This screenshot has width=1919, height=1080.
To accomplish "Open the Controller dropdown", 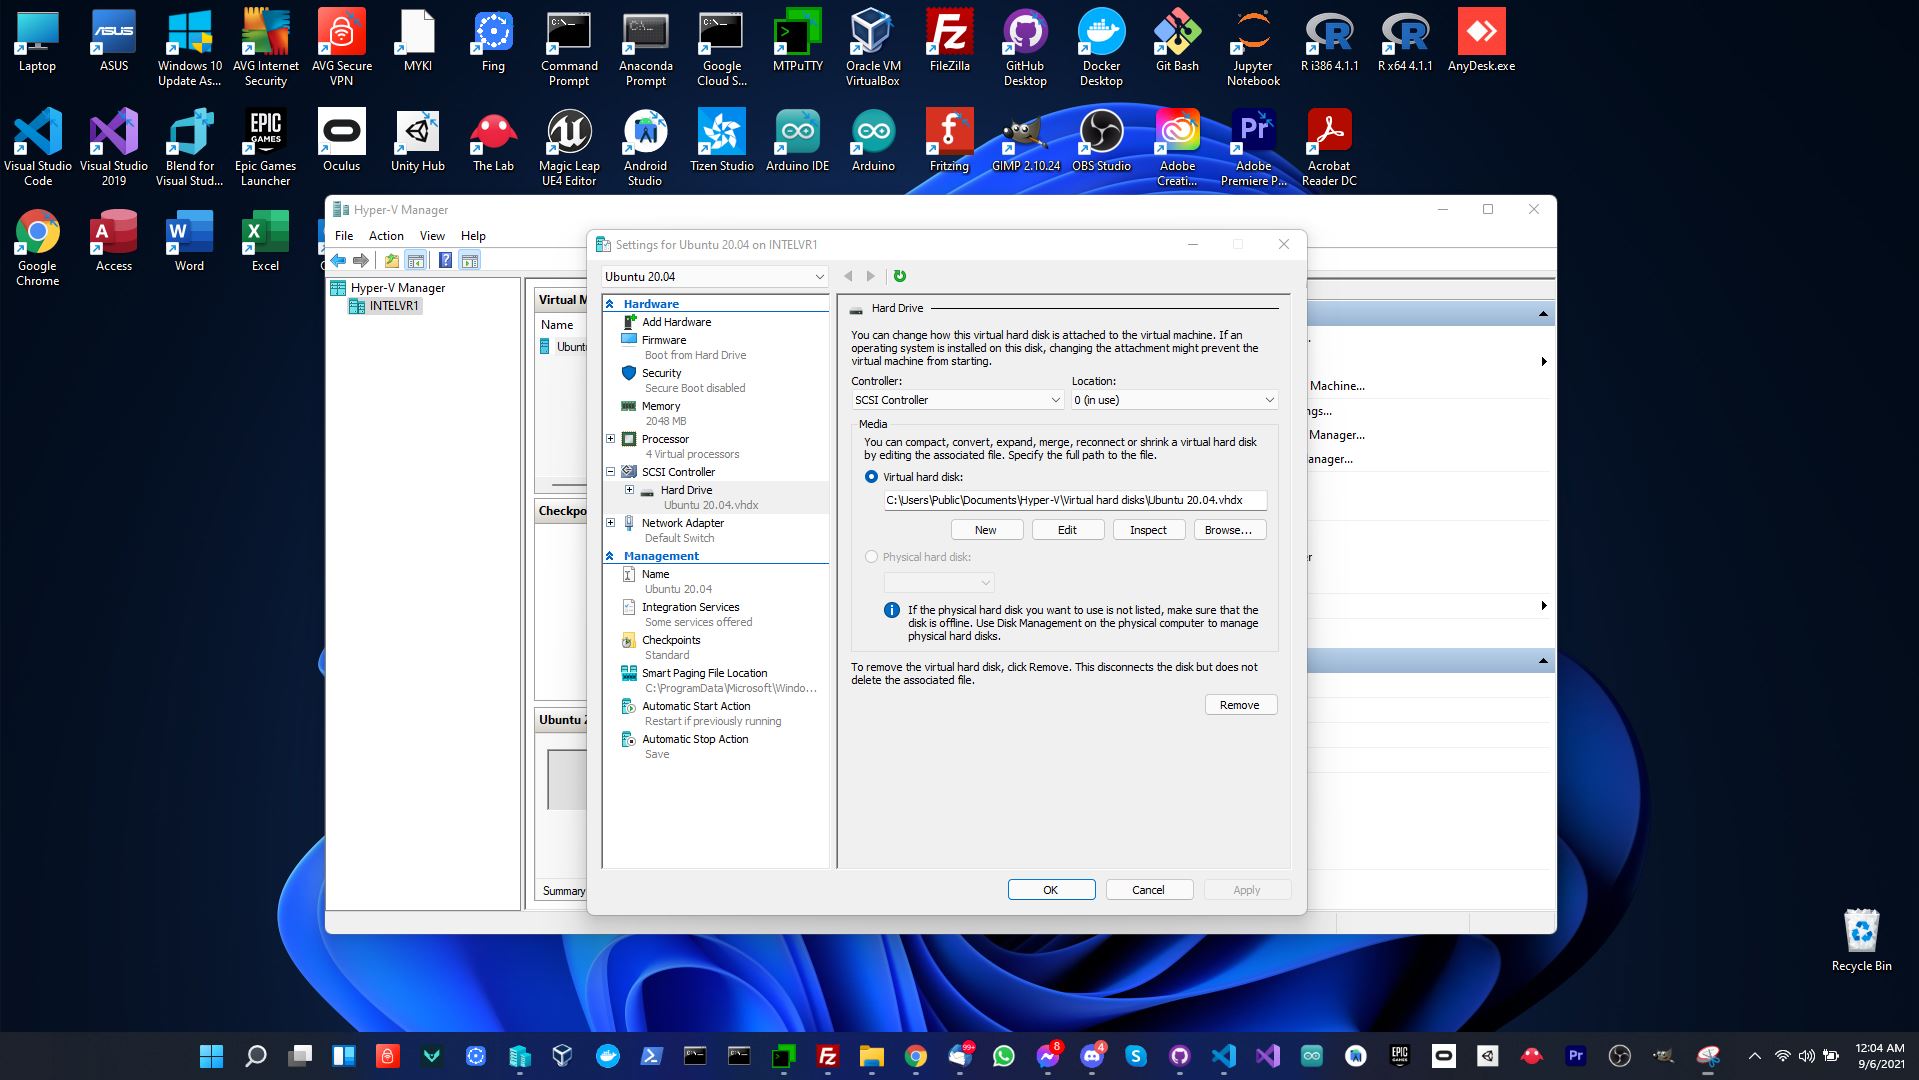I will click(957, 400).
